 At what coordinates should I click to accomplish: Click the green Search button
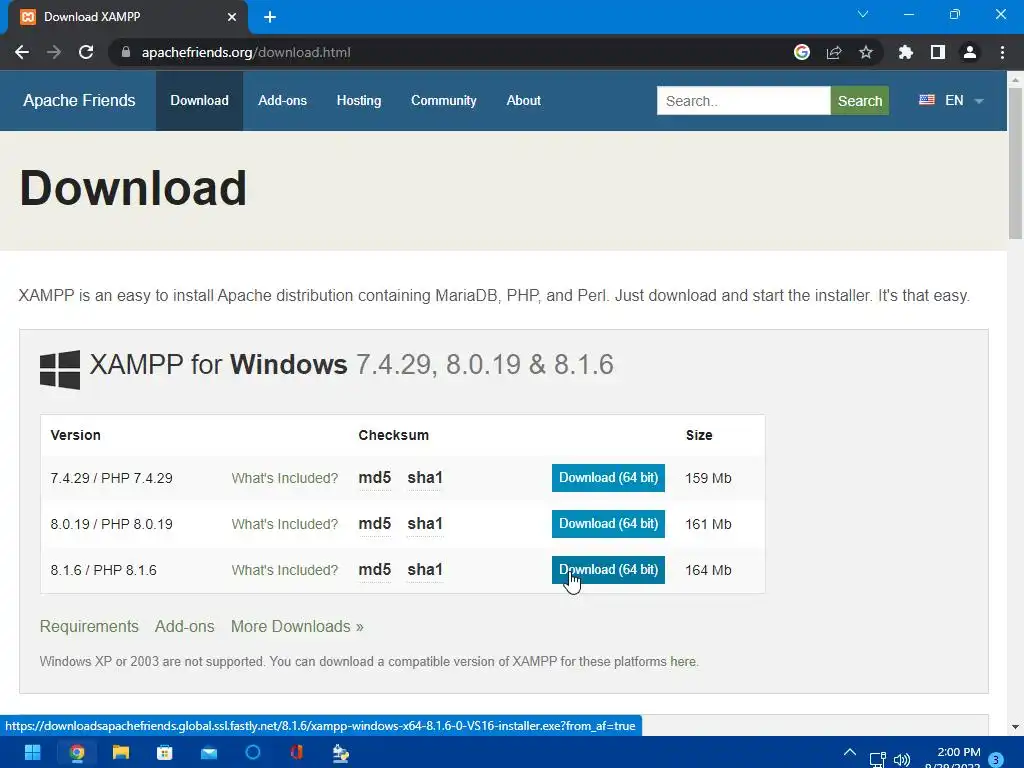(859, 101)
